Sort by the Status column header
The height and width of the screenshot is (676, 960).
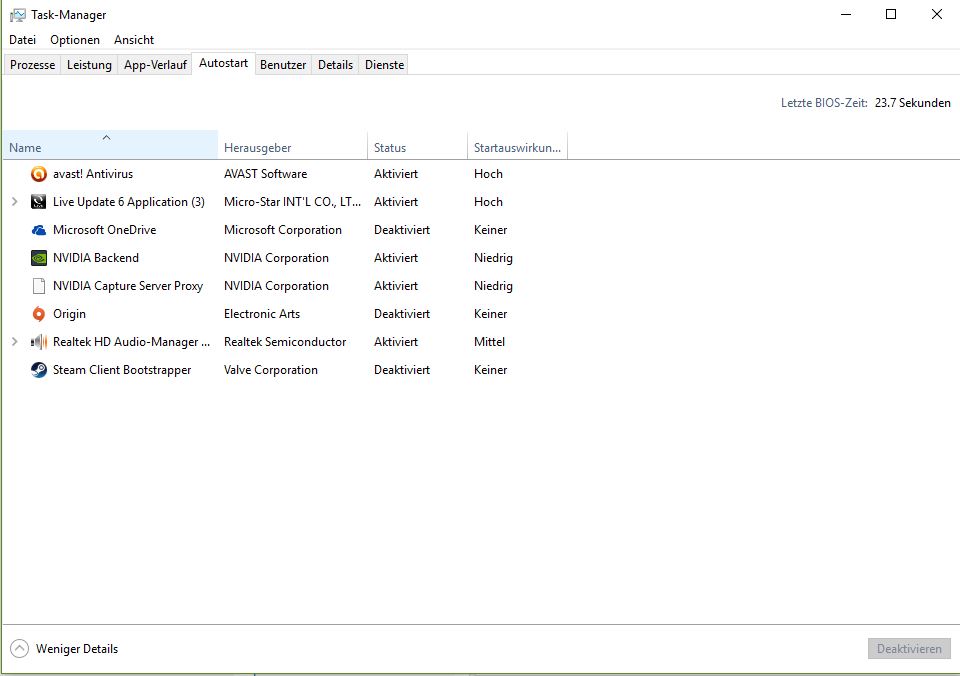click(418, 145)
